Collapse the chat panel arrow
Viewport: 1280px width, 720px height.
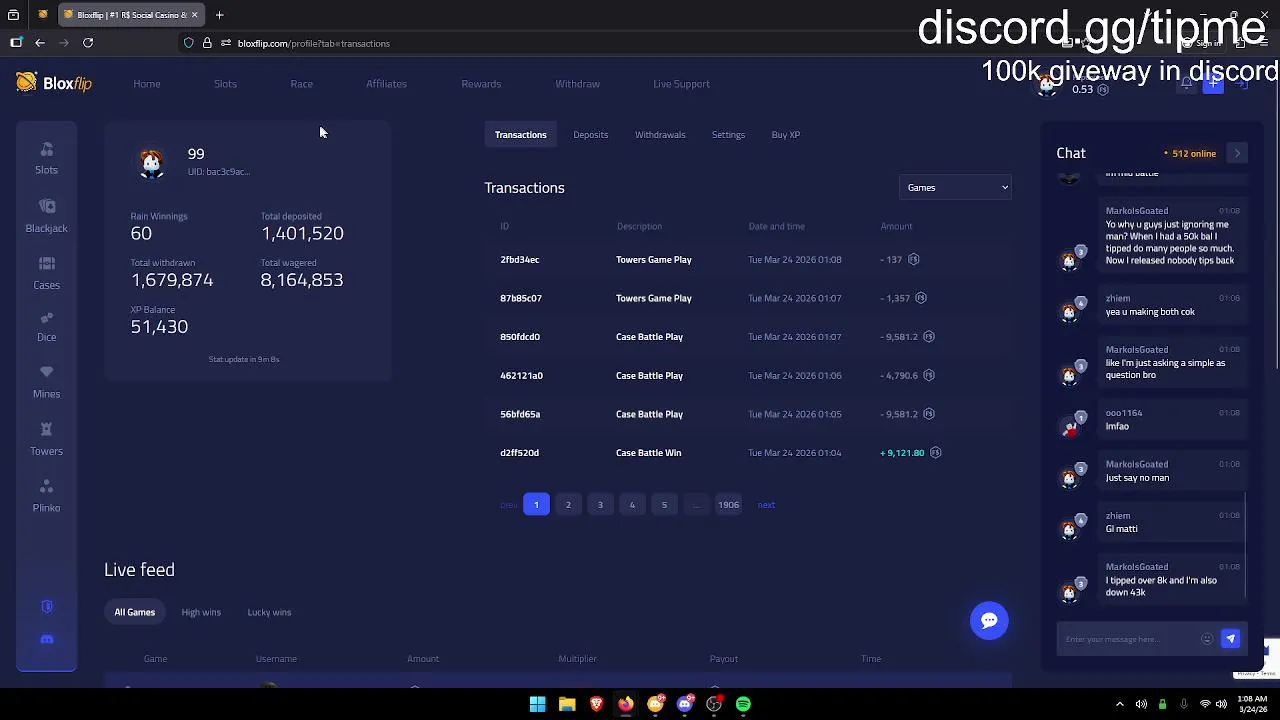coord(1237,153)
